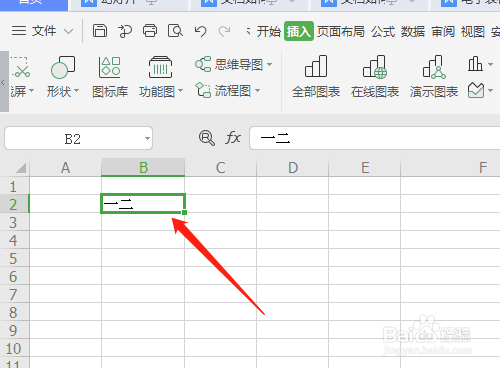Select row 8 header

pyautogui.click(x=13, y=312)
